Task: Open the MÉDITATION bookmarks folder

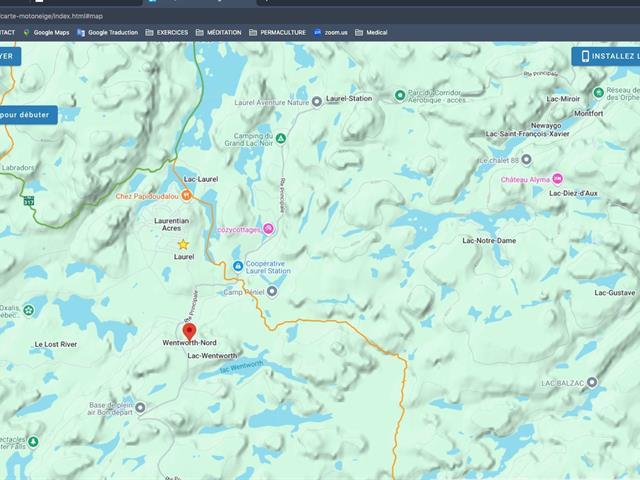Action: [x=219, y=32]
